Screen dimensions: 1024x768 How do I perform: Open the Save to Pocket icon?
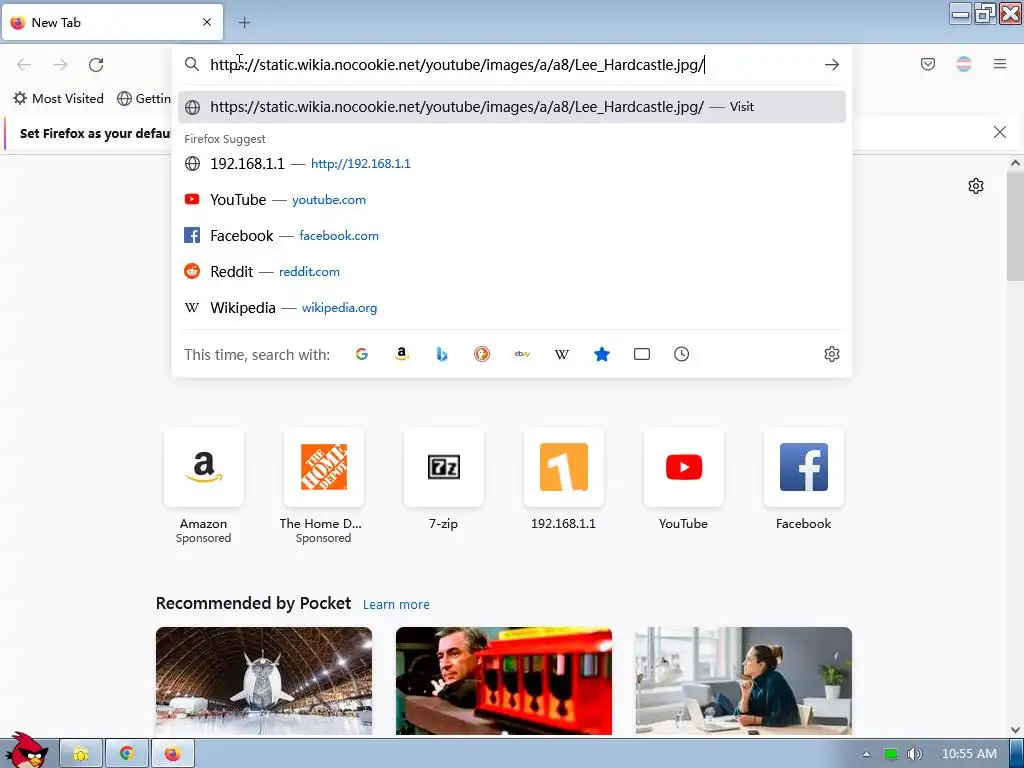tap(928, 64)
